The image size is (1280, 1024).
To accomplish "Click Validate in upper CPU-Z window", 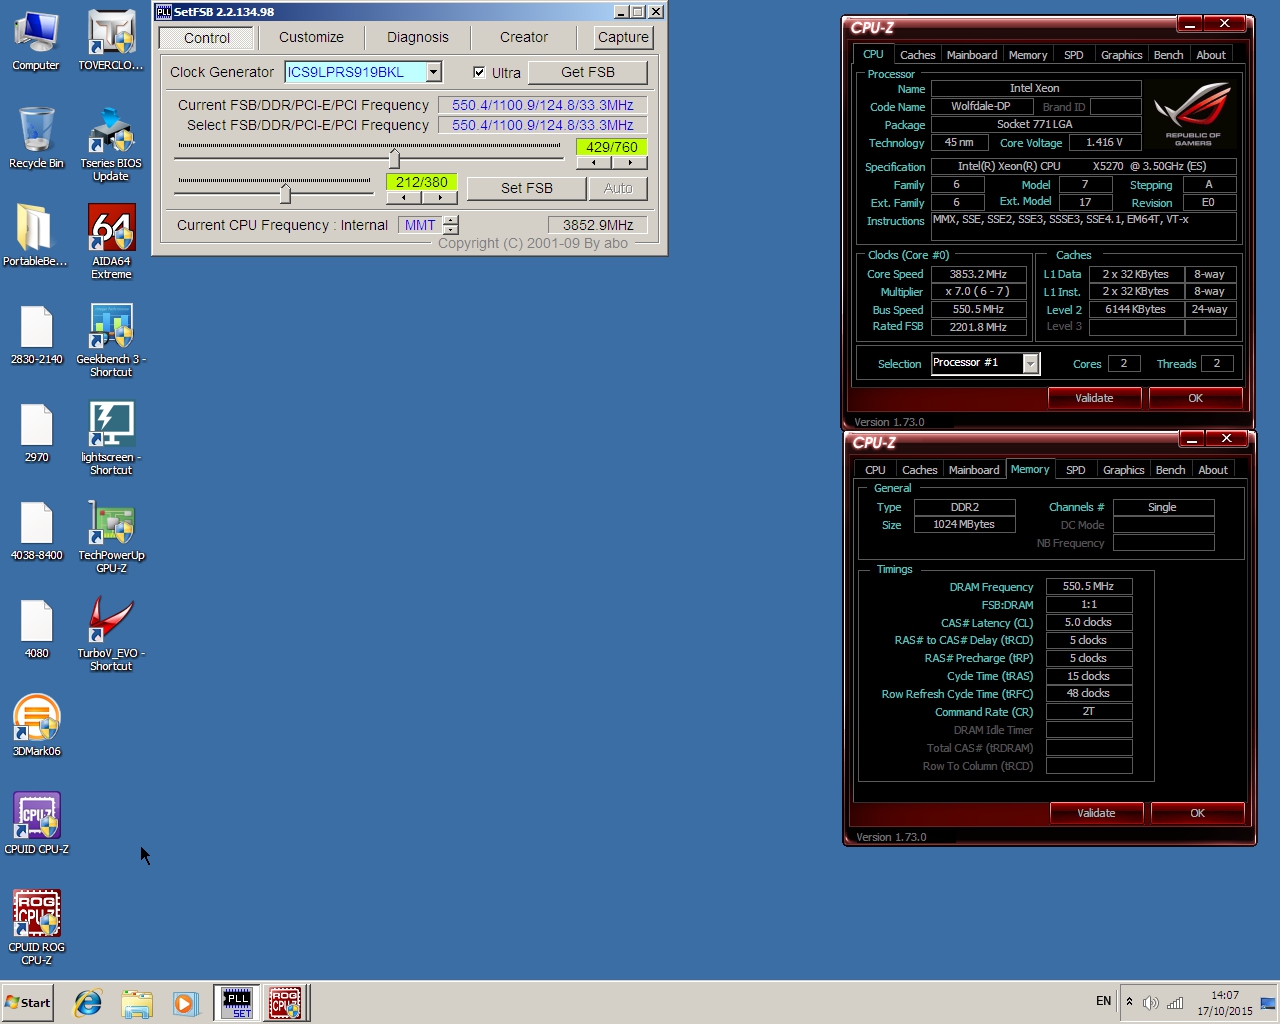I will [1094, 398].
